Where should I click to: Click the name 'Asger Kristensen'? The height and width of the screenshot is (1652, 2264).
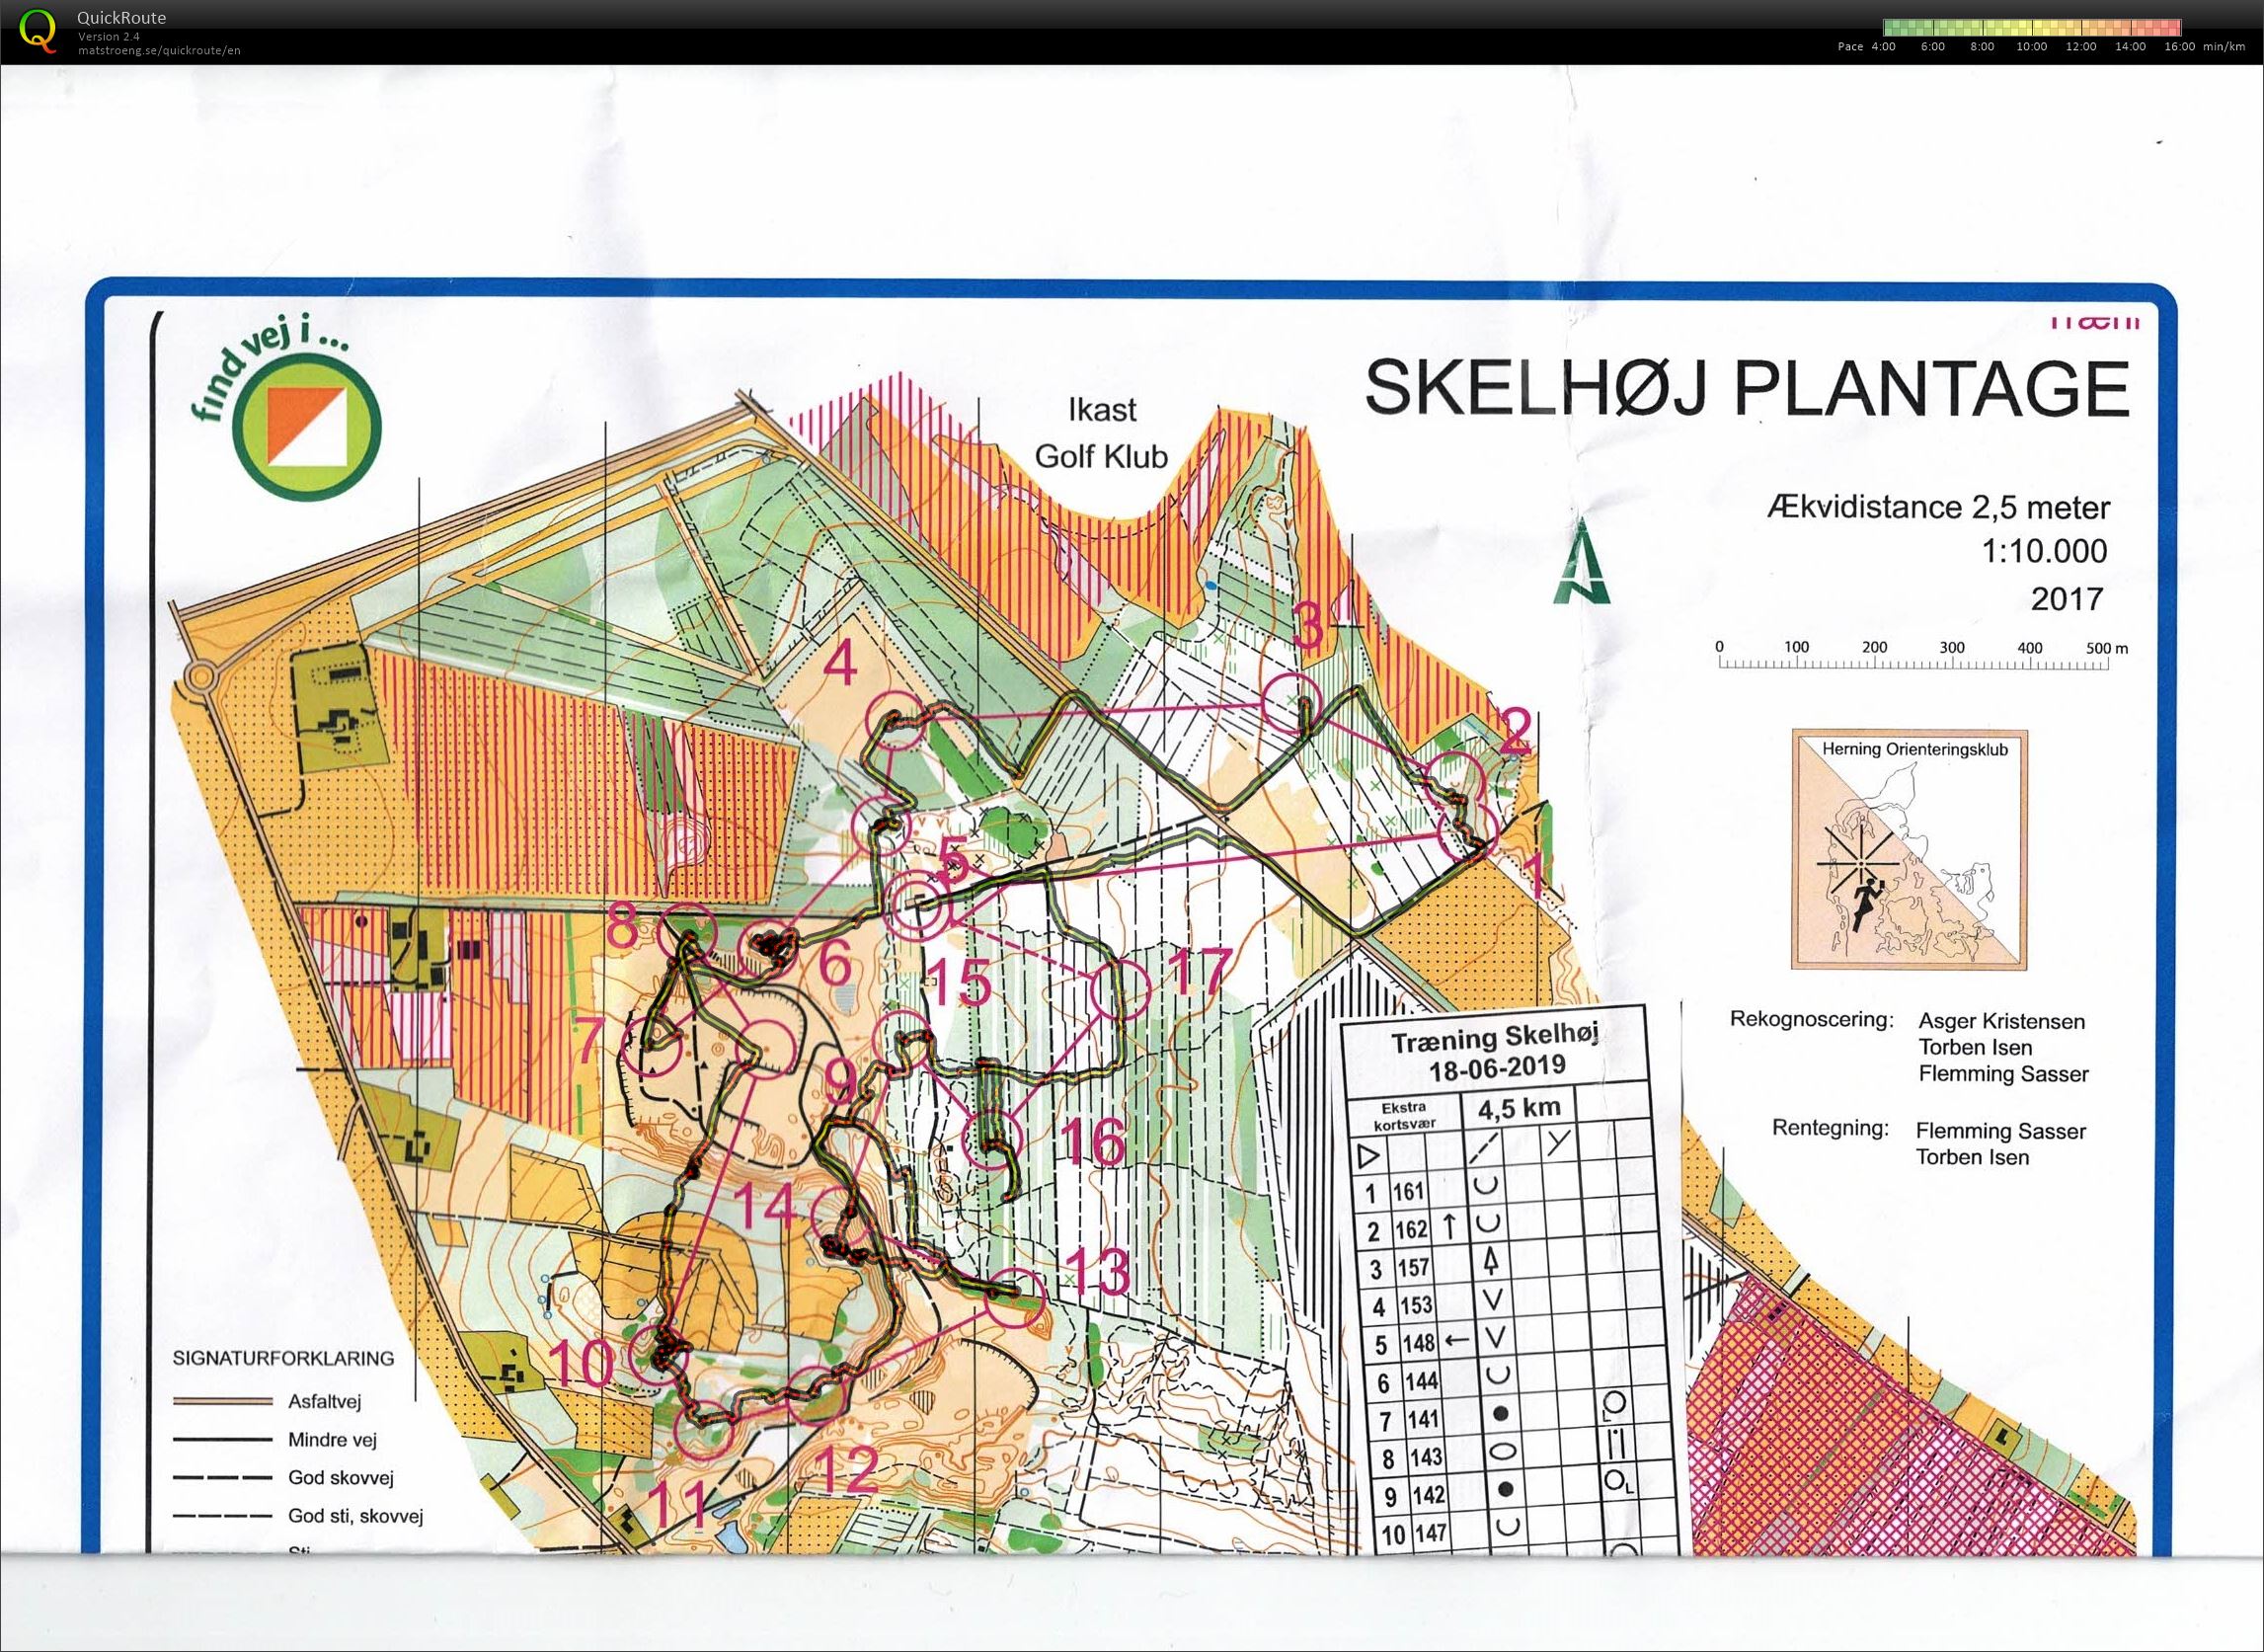click(x=2001, y=1022)
